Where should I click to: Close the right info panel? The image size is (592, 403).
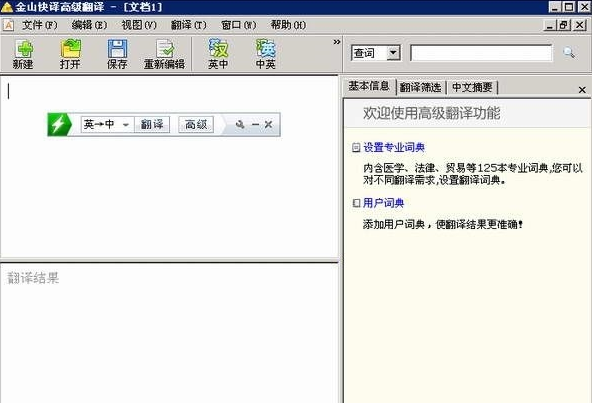582,90
